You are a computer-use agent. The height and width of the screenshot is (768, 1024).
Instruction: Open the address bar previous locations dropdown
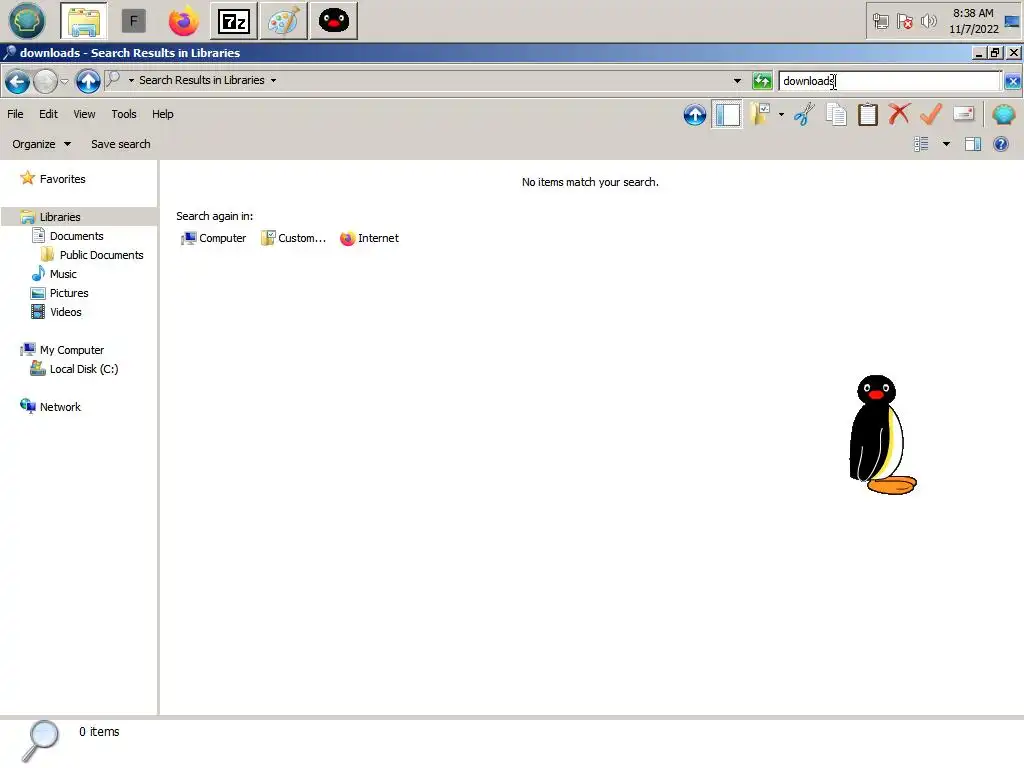(x=737, y=81)
